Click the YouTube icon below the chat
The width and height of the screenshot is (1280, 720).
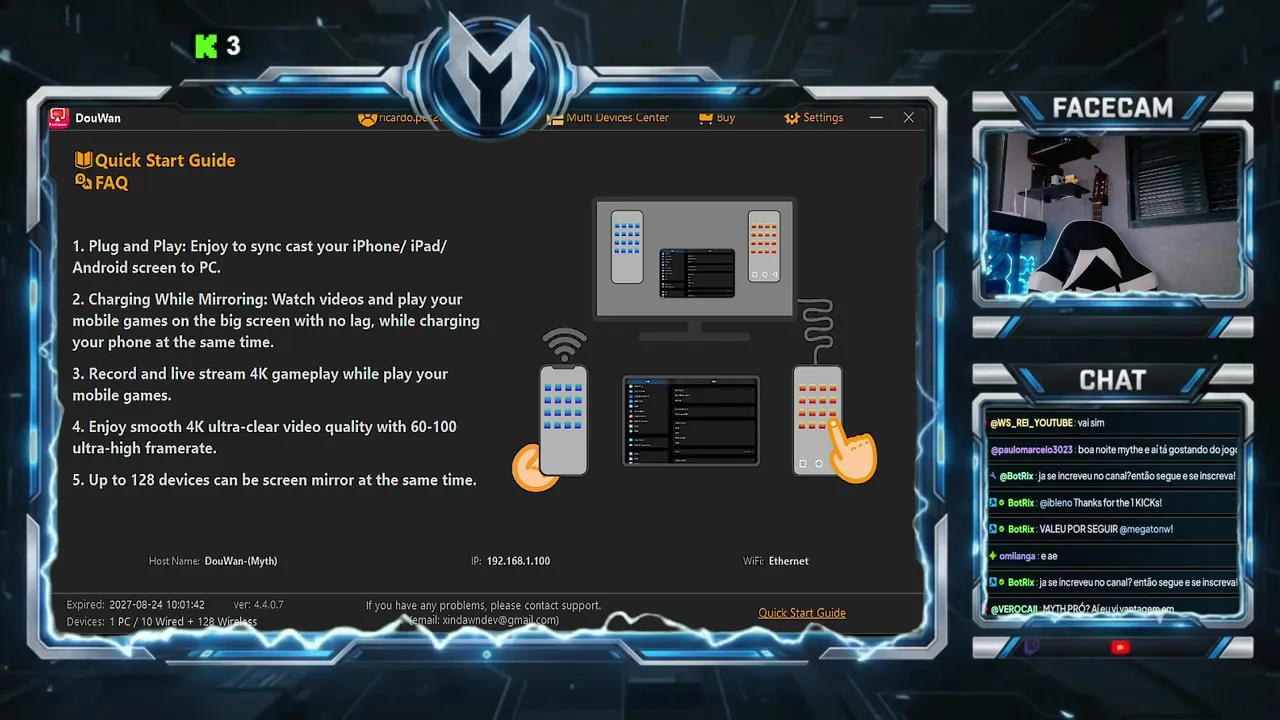1120,647
